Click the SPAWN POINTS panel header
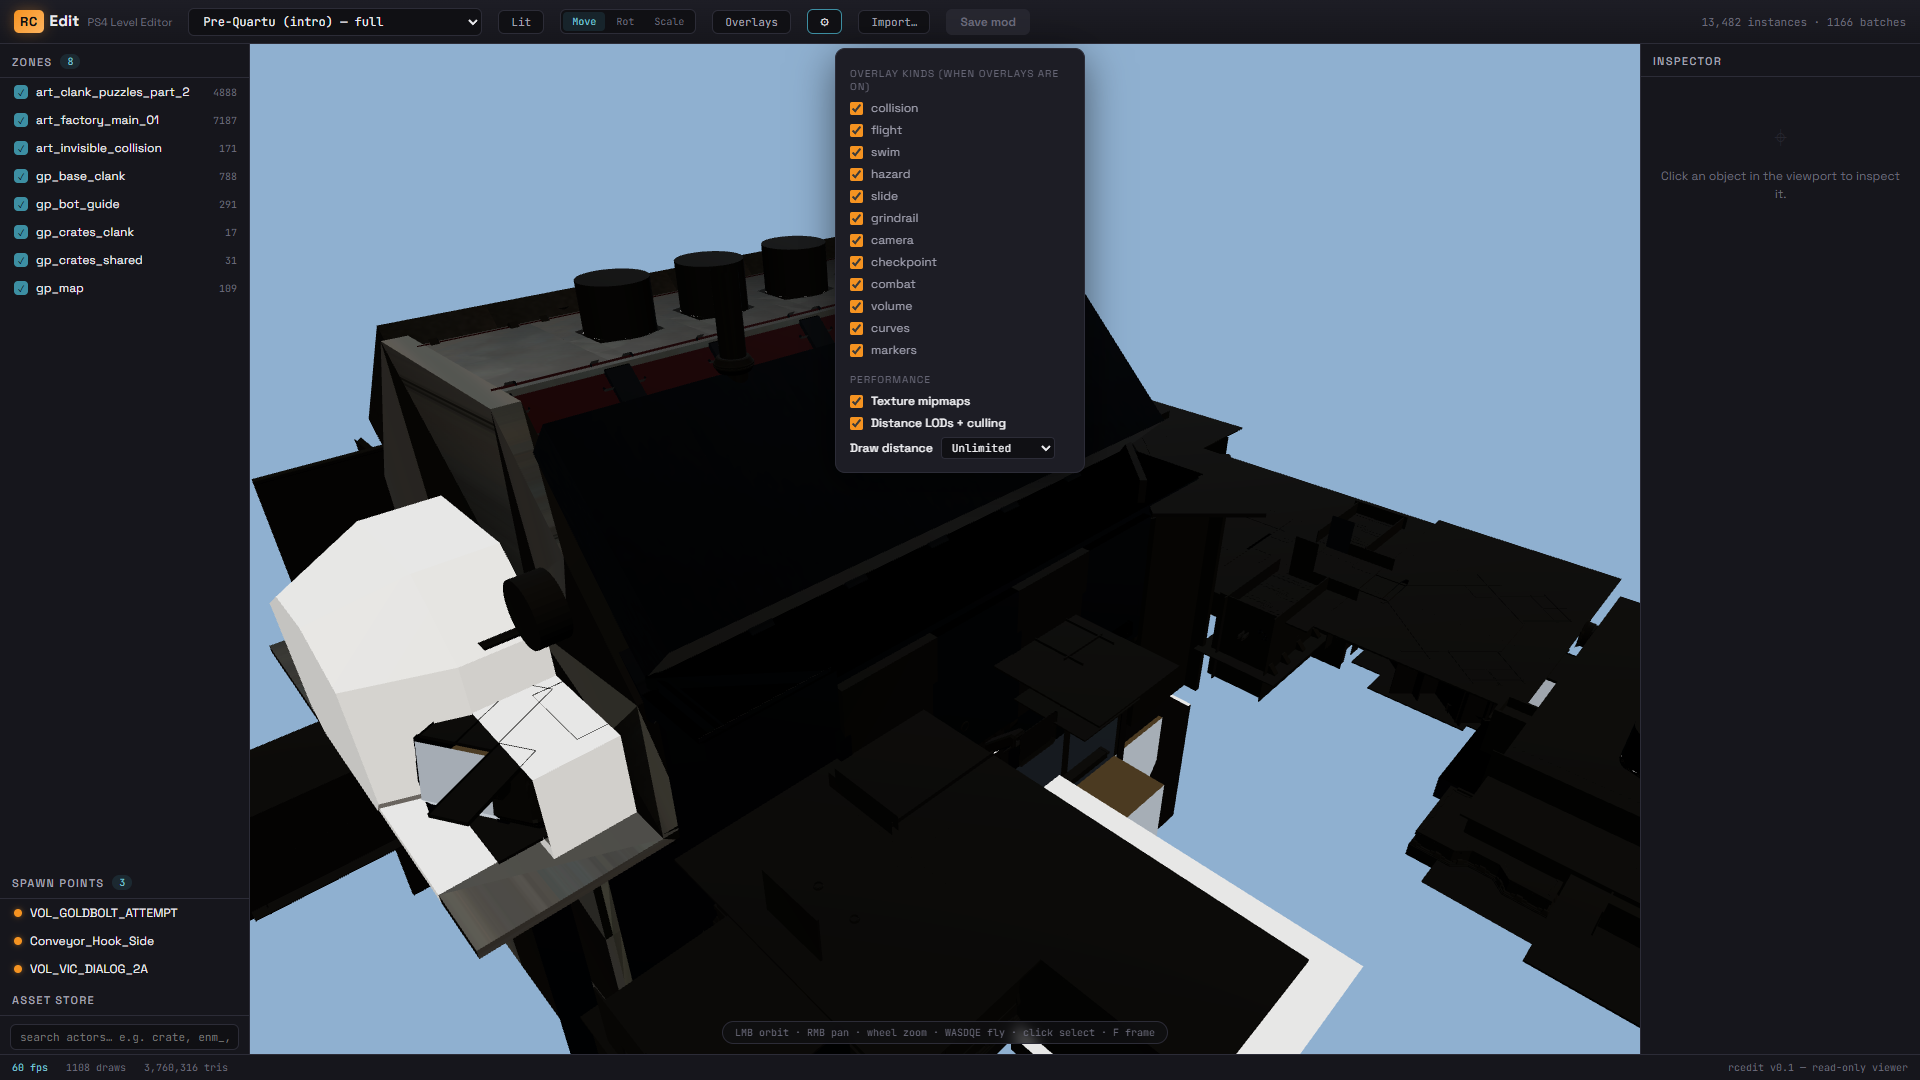 58,883
